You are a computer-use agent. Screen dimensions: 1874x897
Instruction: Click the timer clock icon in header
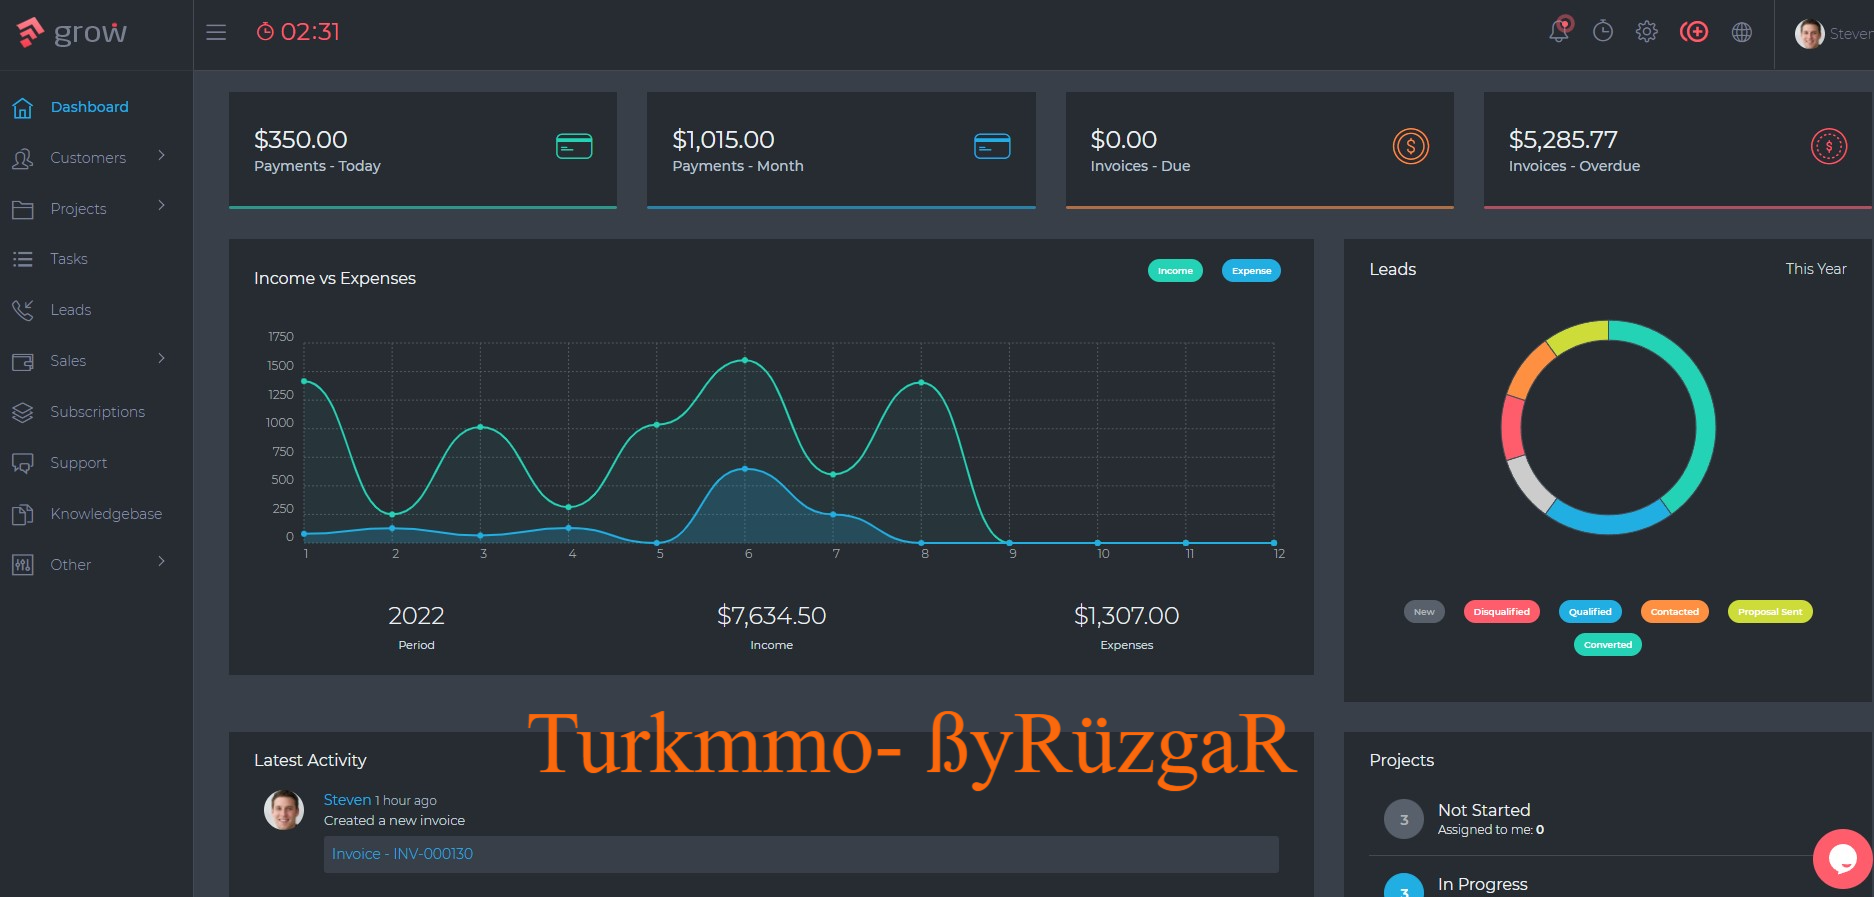(x=1603, y=31)
